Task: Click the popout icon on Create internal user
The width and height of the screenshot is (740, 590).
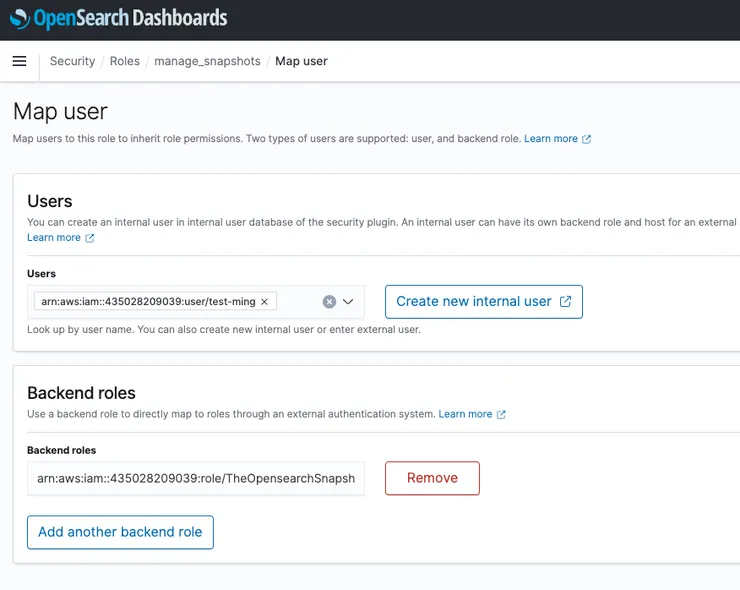Action: [566, 301]
